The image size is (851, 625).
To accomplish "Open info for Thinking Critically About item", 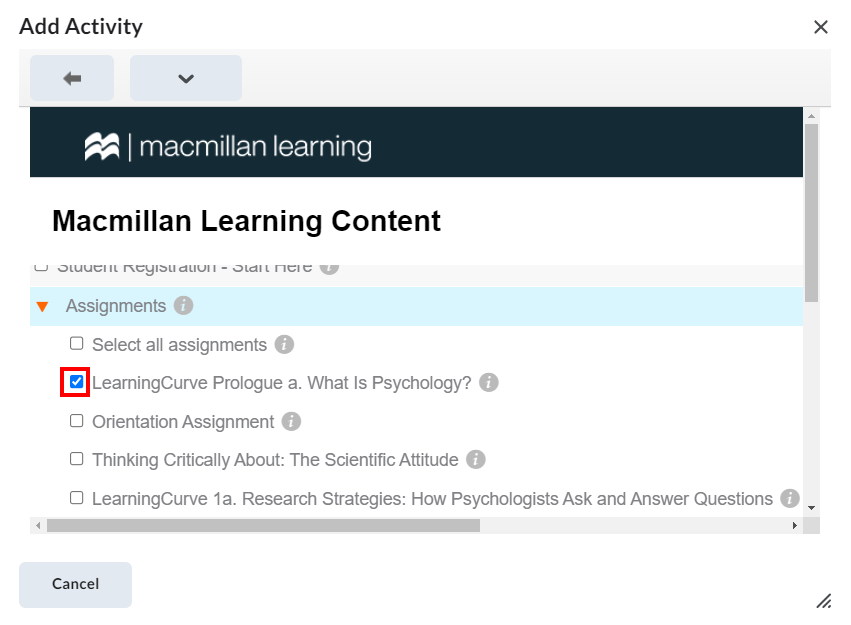I will click(476, 460).
